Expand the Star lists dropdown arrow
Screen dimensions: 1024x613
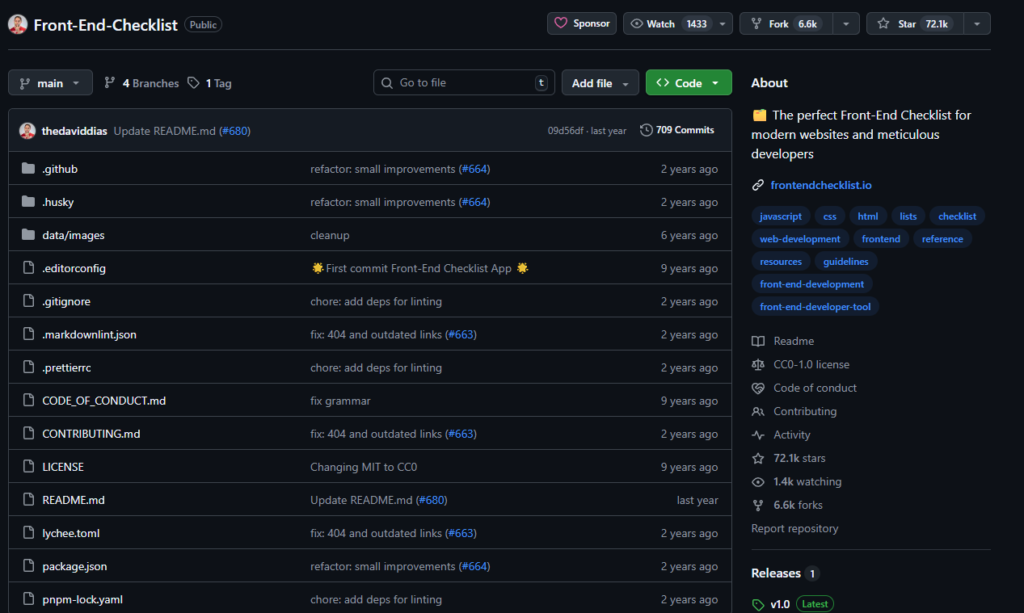977,24
